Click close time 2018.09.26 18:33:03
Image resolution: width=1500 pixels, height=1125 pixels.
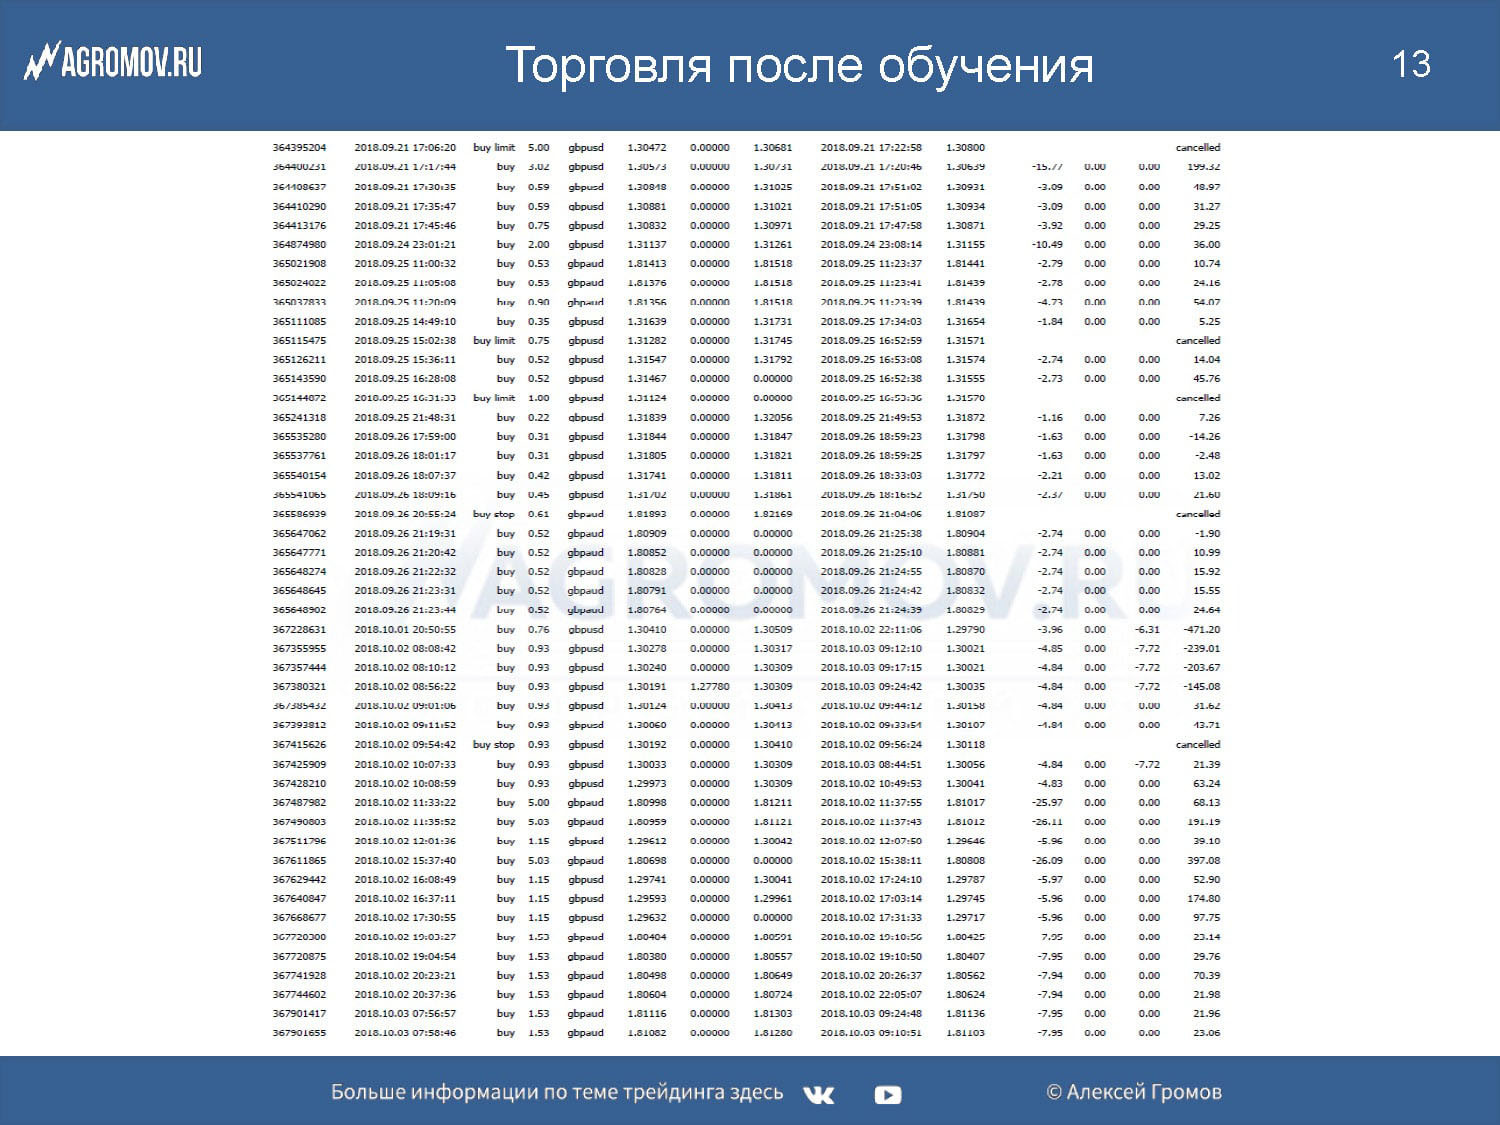tap(871, 475)
